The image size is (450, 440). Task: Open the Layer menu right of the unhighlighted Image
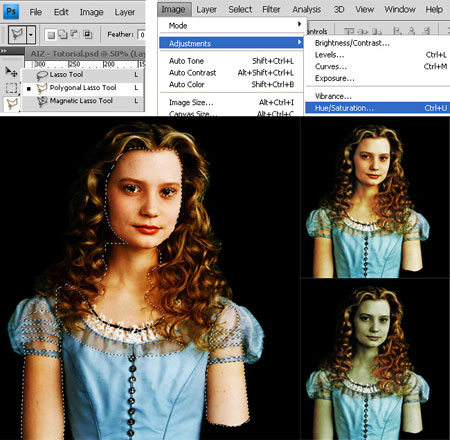[125, 12]
